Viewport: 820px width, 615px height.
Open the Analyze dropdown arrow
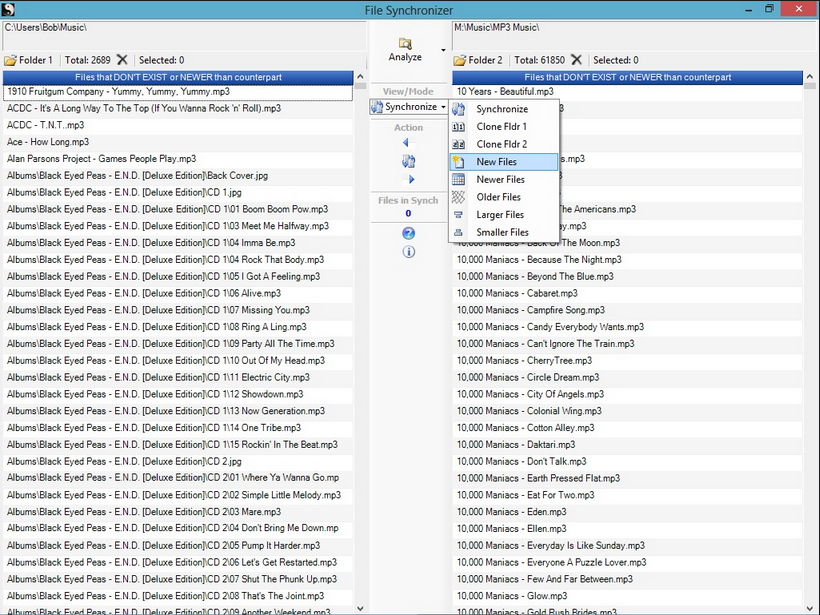[x=443, y=50]
